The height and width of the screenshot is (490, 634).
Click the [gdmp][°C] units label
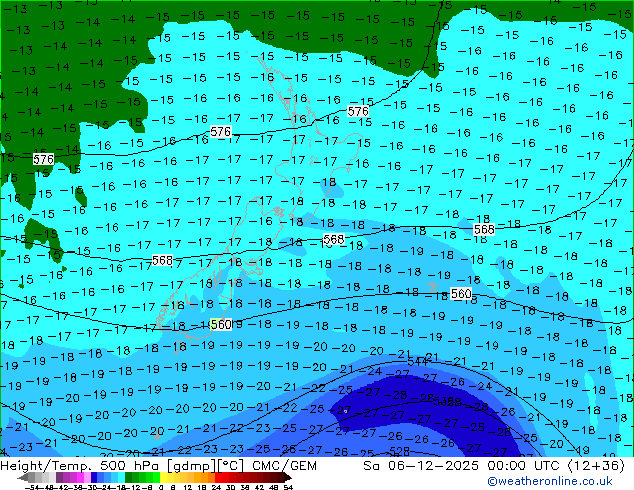(x=206, y=466)
